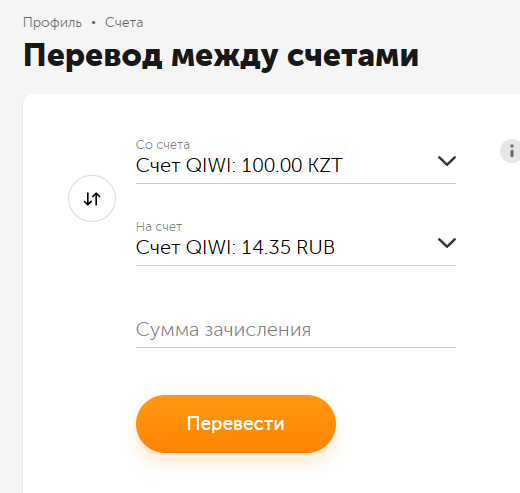Select the На счет label

coord(159,227)
